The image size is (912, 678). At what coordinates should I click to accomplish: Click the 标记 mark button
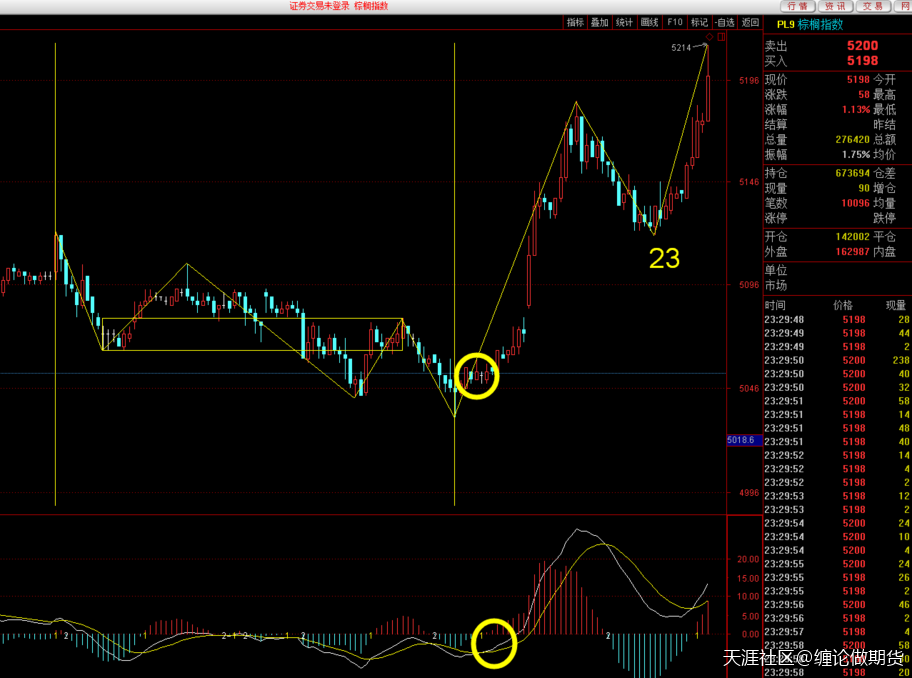(x=700, y=22)
